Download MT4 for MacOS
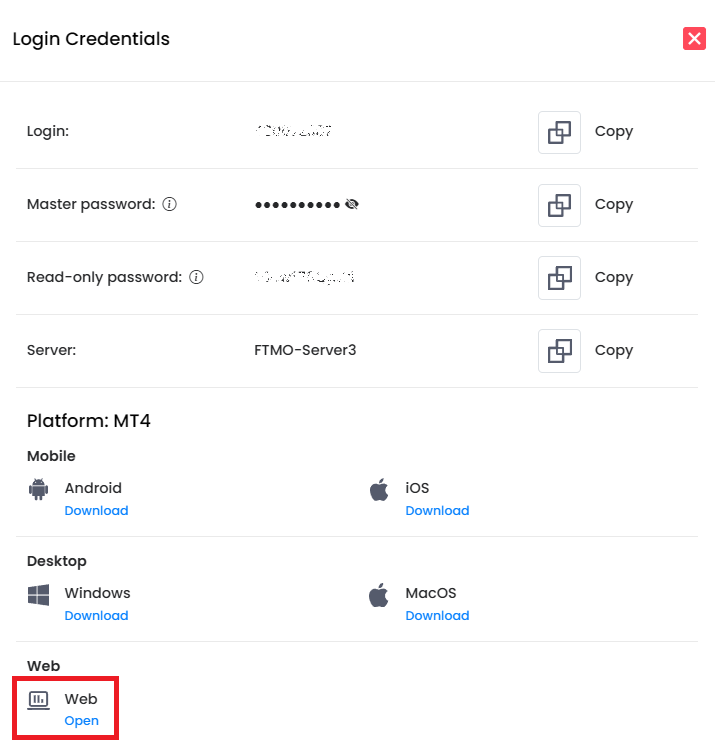Viewport: 715px width, 745px height. click(437, 616)
